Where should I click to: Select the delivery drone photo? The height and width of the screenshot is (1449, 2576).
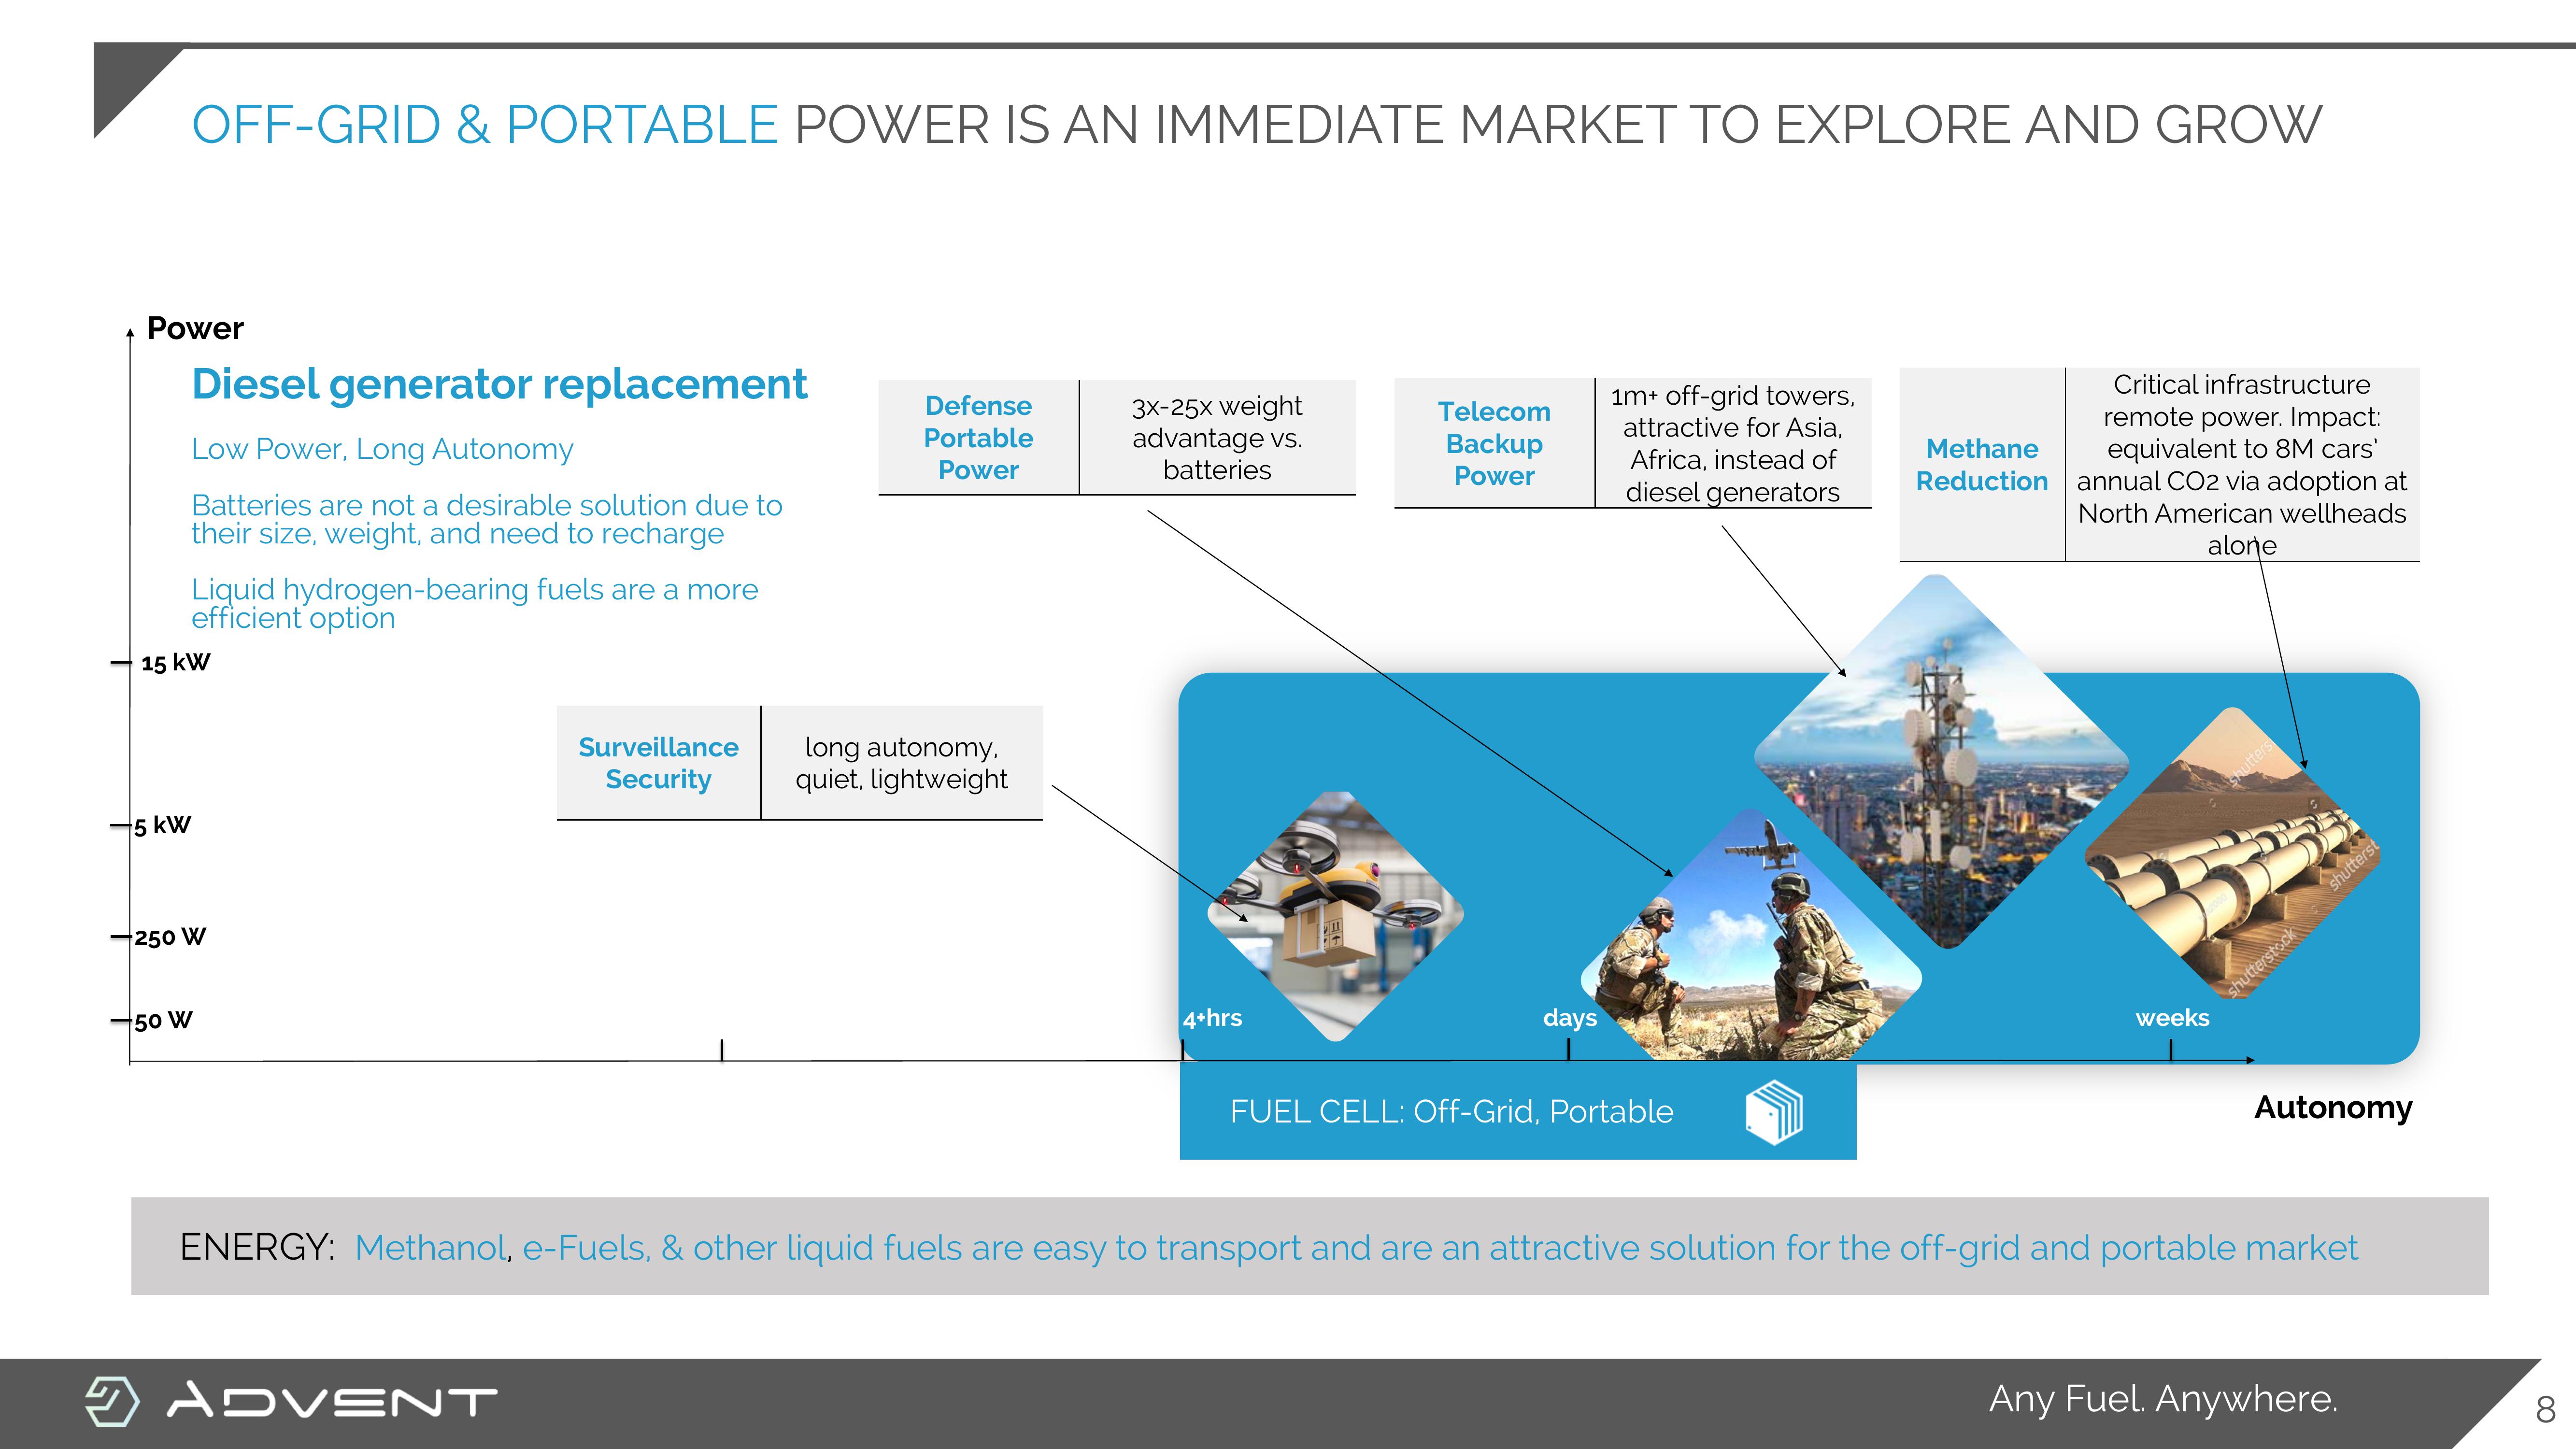(1336, 917)
